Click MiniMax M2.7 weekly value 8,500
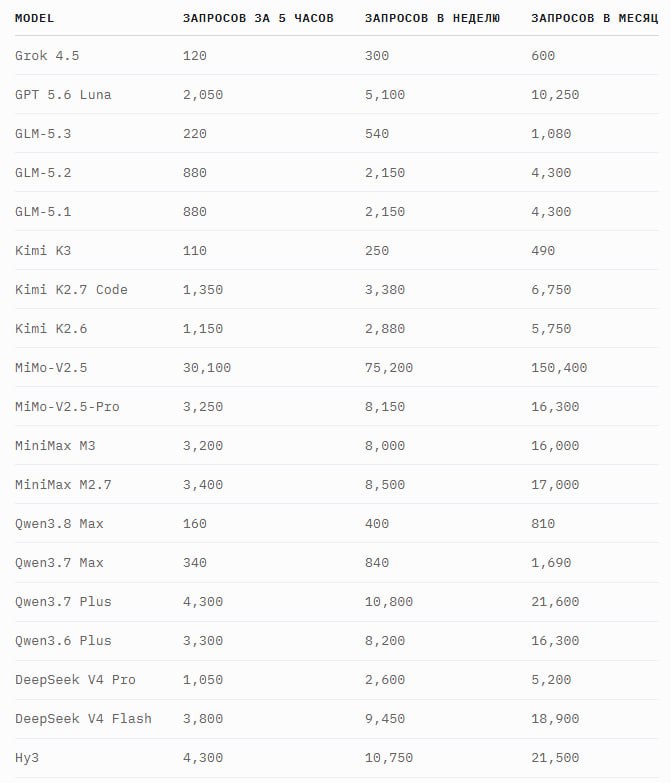The height and width of the screenshot is (783, 671). click(385, 484)
